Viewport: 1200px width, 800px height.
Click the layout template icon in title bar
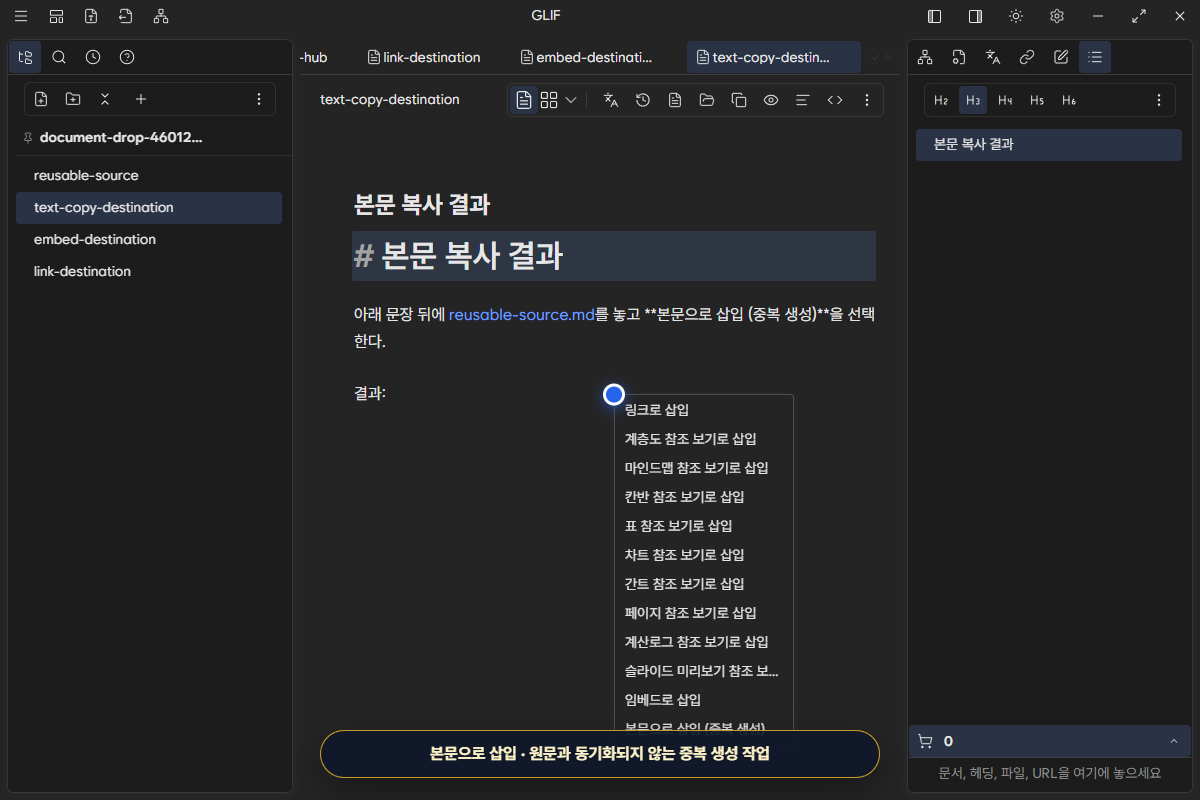57,16
